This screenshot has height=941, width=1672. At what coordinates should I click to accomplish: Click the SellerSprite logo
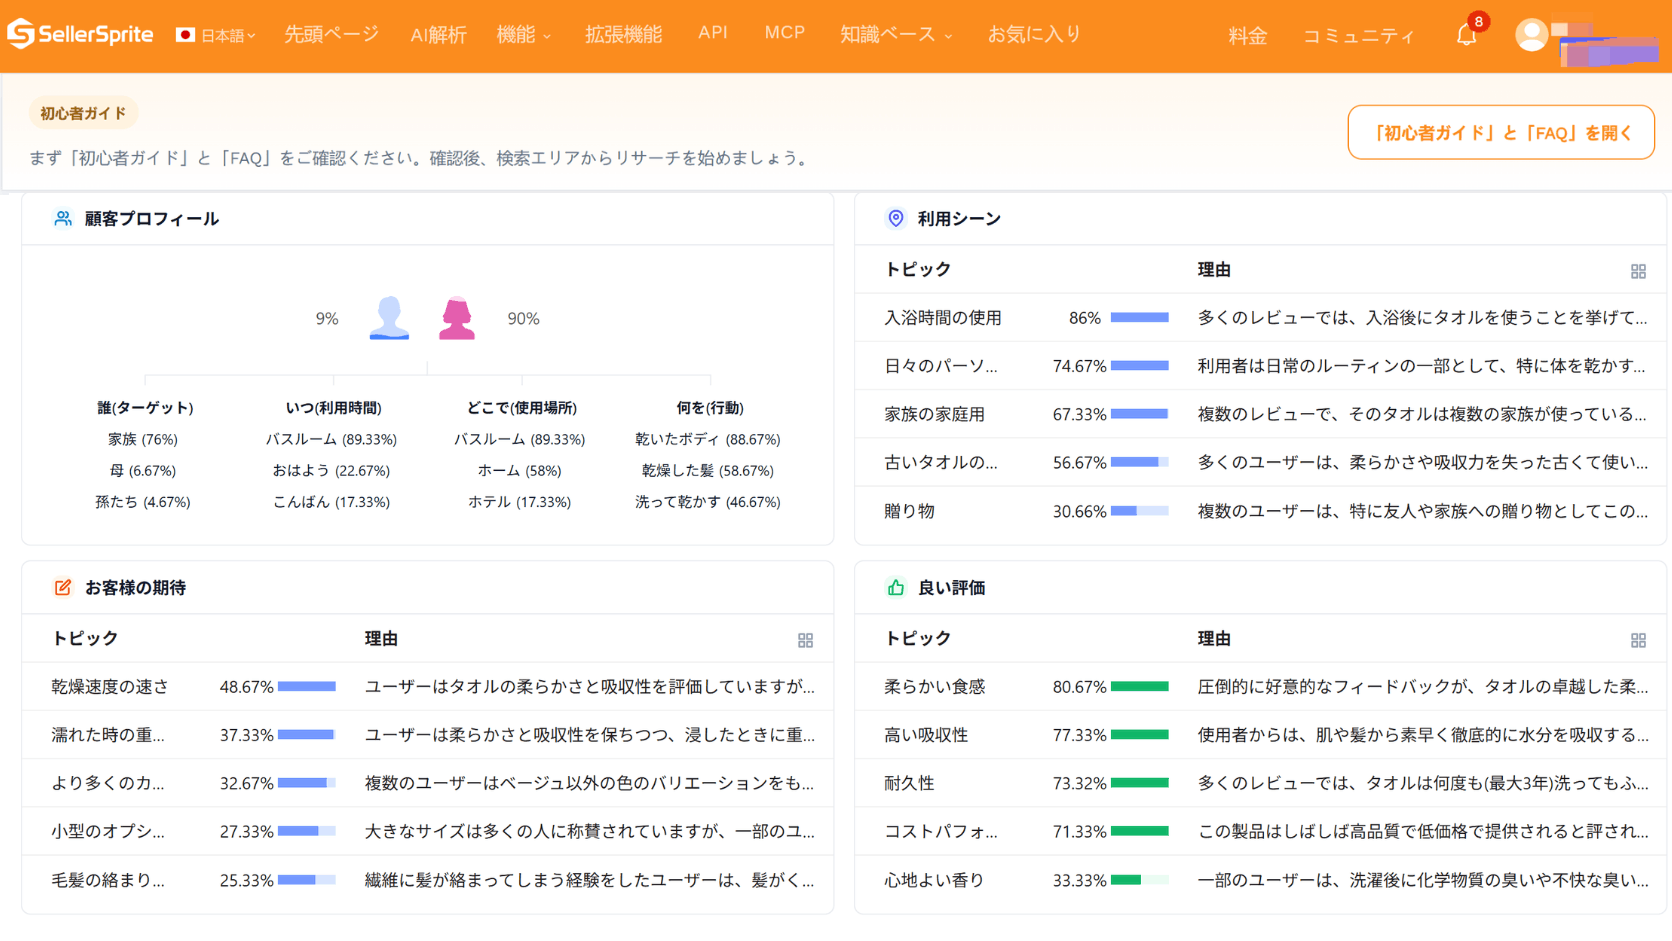80,34
